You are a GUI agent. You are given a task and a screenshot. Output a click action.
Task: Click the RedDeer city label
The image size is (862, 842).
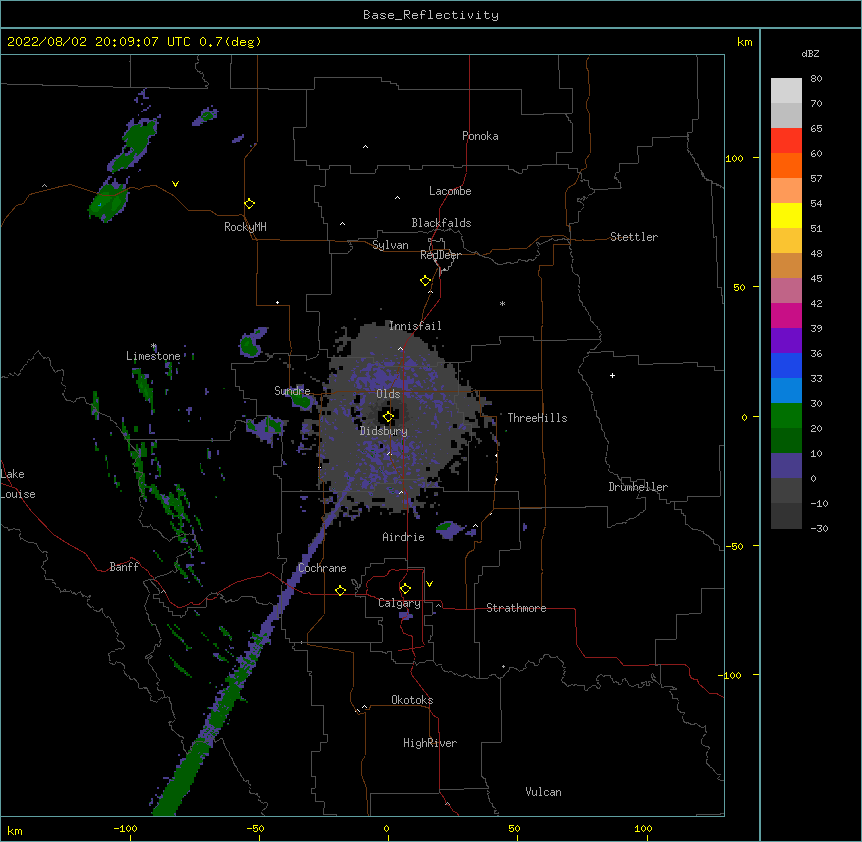440,255
